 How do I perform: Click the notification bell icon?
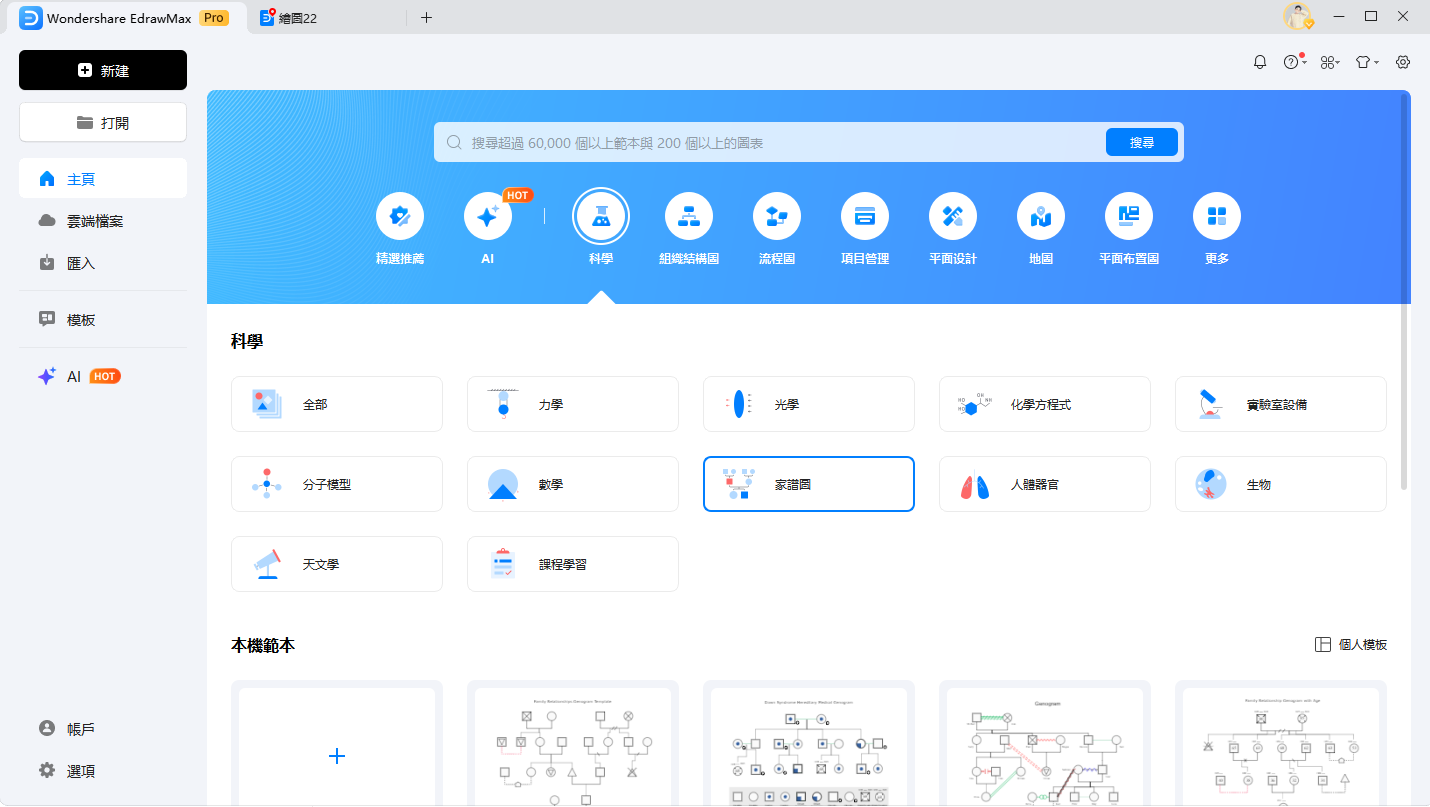coord(1260,62)
